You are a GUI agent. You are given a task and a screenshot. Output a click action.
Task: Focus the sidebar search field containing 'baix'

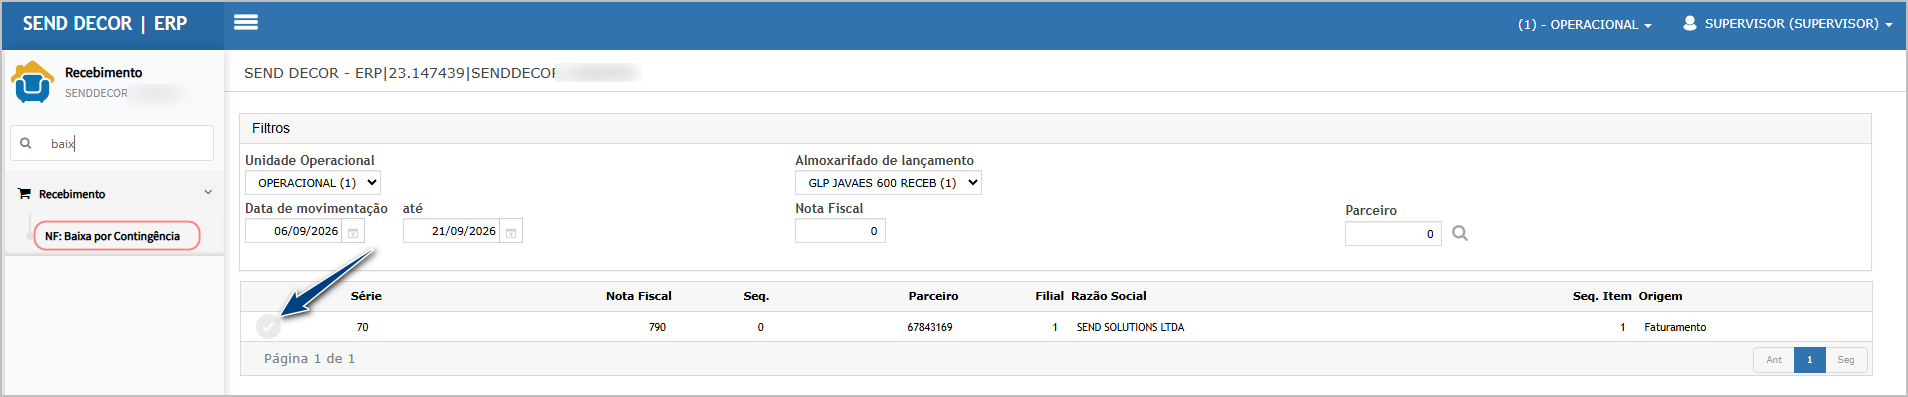(x=112, y=143)
